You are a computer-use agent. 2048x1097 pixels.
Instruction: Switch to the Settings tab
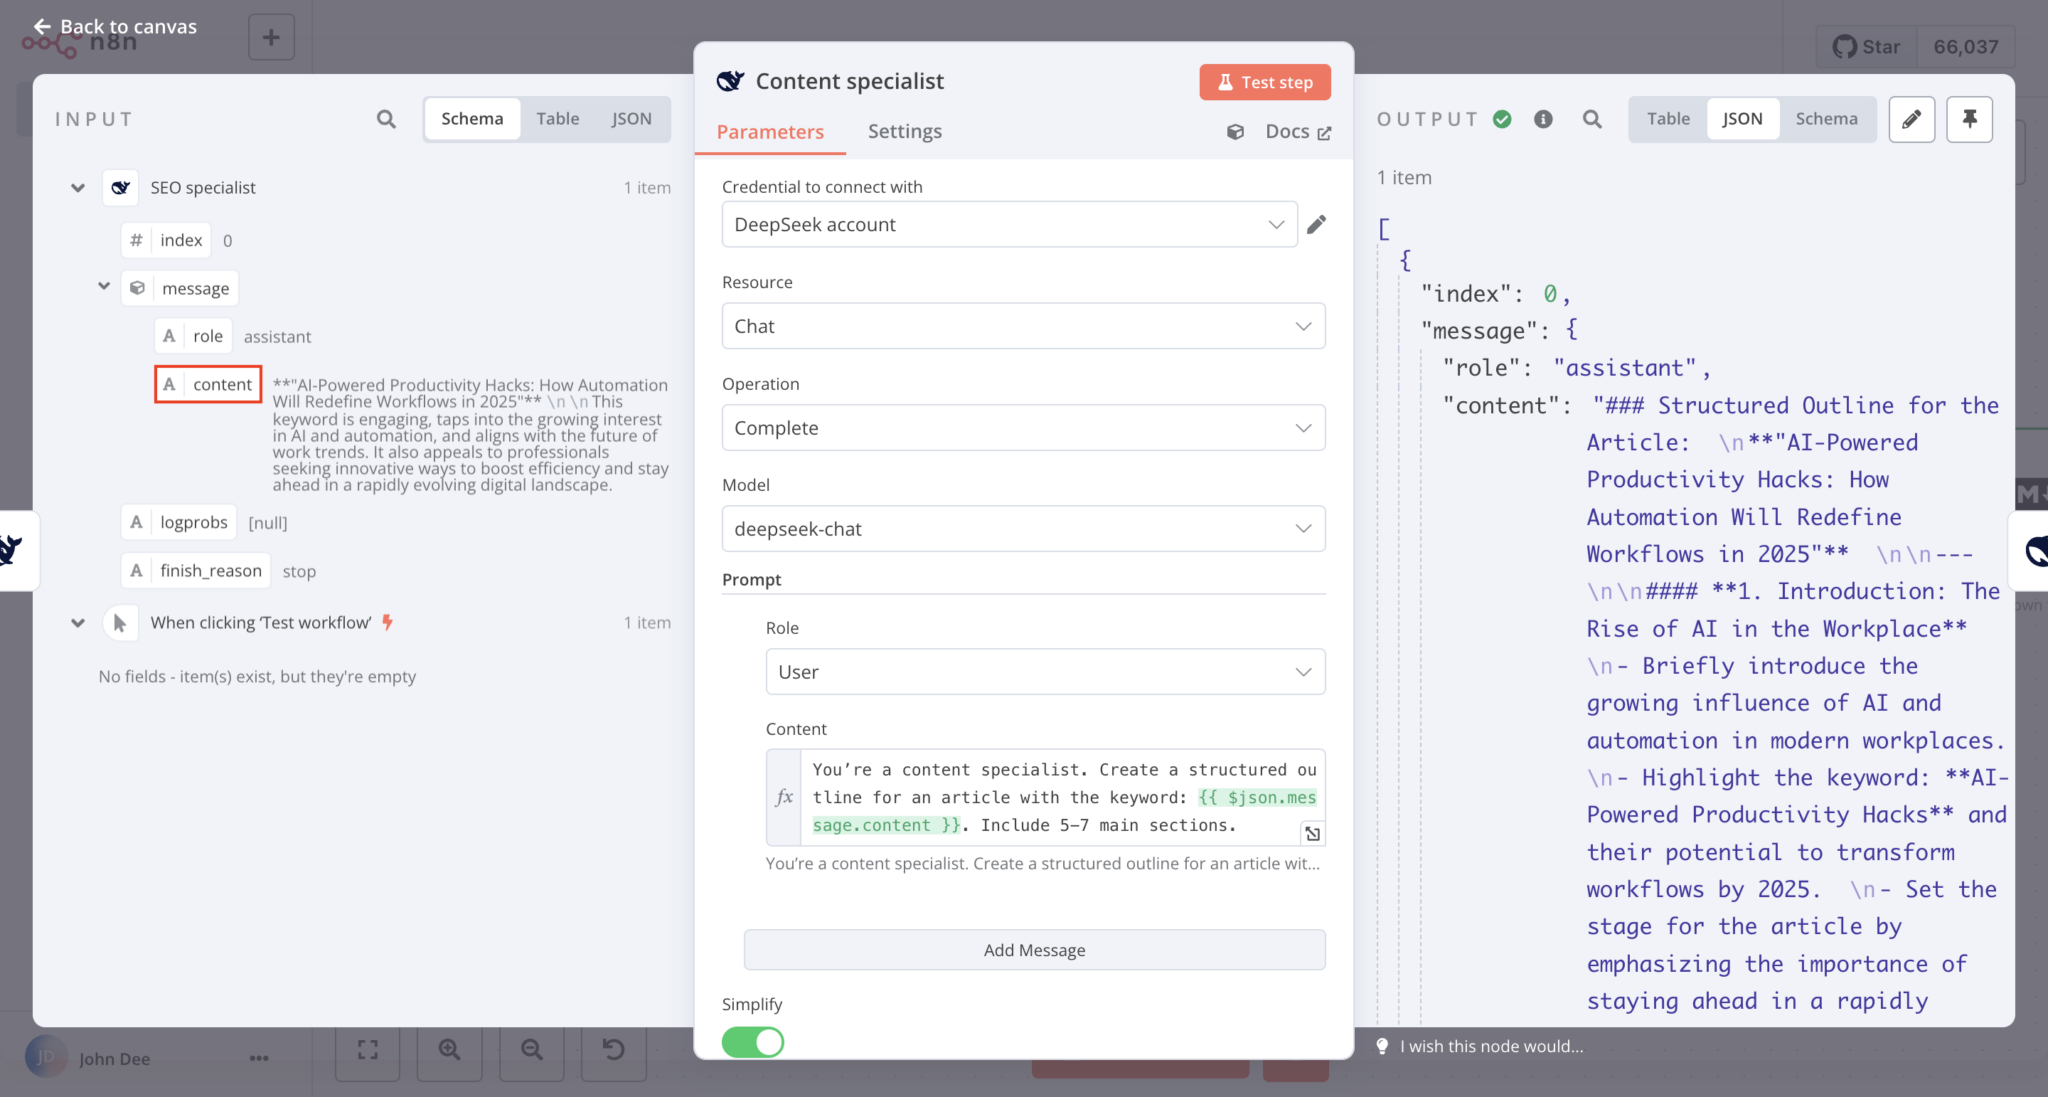(x=904, y=131)
